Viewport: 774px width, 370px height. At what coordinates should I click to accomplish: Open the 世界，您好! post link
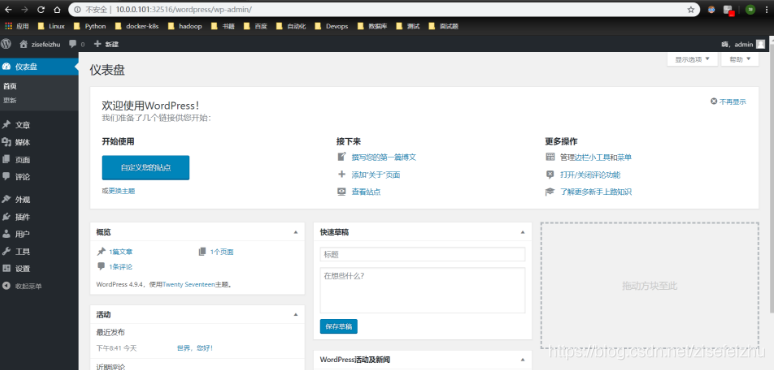point(195,348)
